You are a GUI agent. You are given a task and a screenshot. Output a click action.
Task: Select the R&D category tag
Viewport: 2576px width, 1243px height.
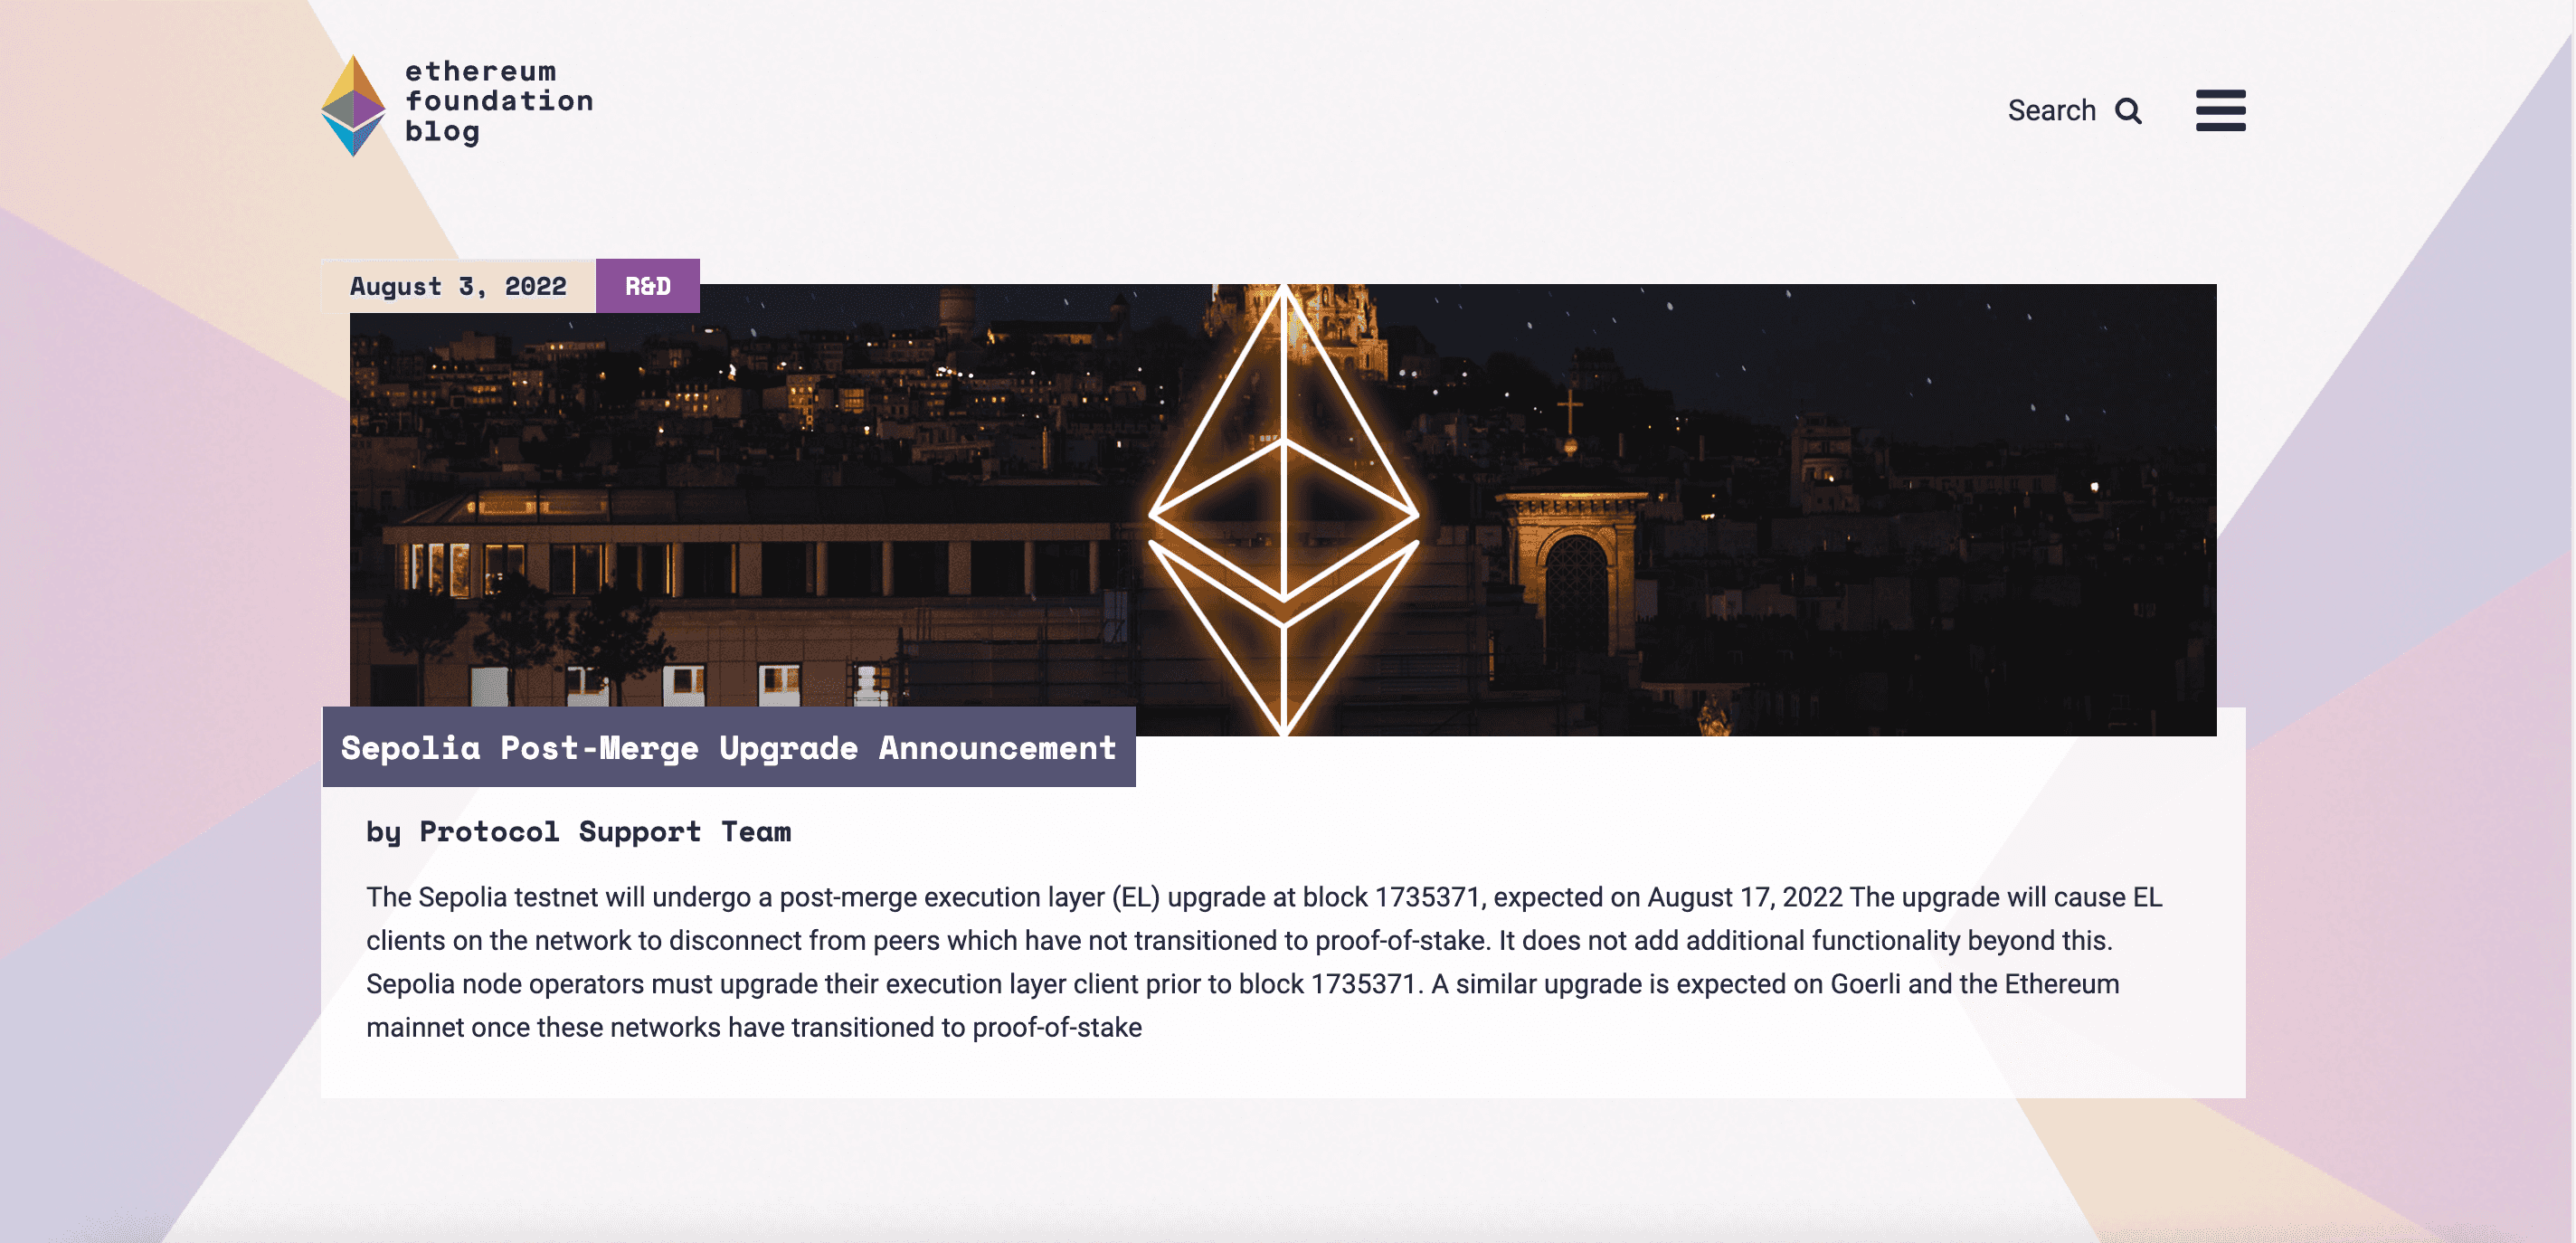pos(648,286)
